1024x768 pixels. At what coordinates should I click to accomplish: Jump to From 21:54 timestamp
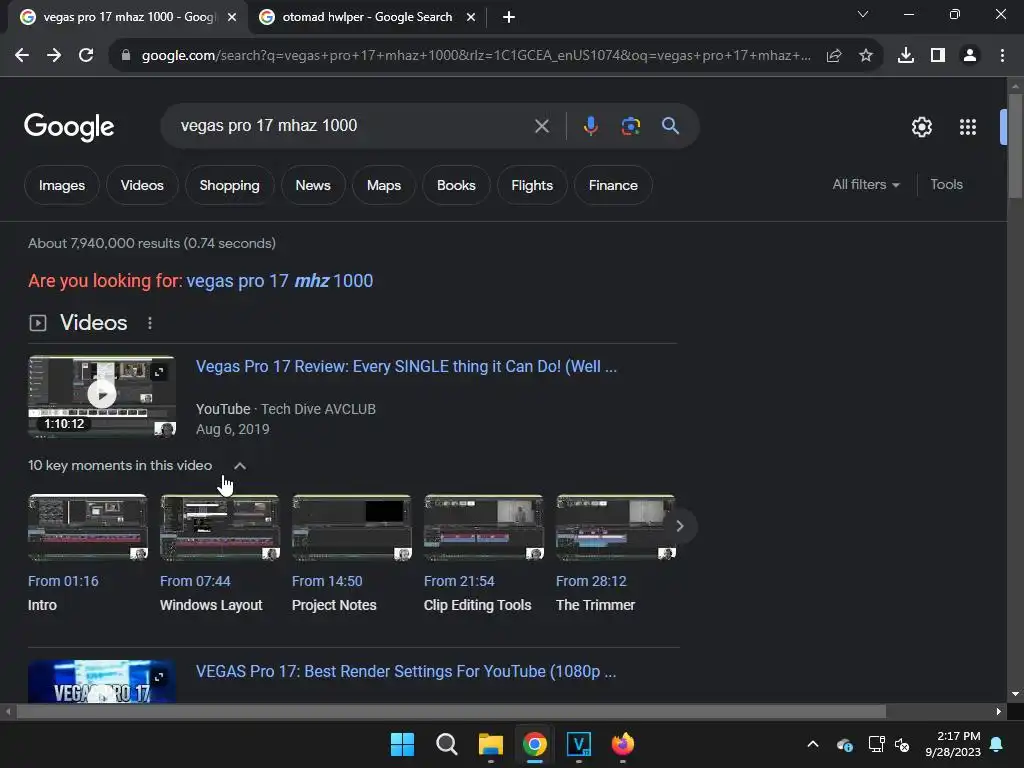pos(459,581)
